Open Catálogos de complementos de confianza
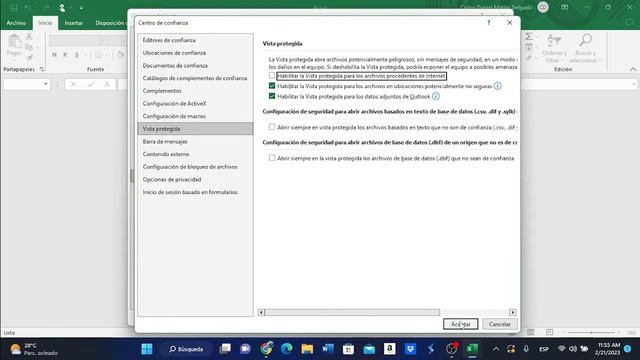 coord(195,78)
